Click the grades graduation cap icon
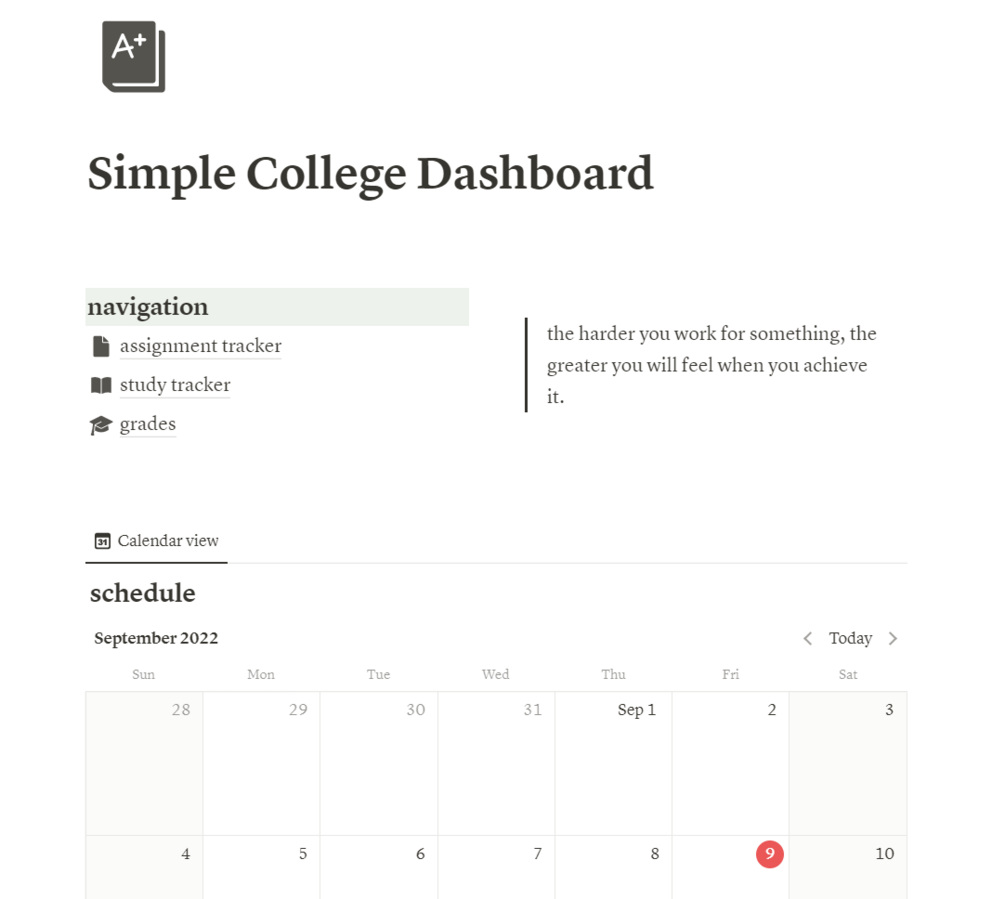 [x=100, y=425]
